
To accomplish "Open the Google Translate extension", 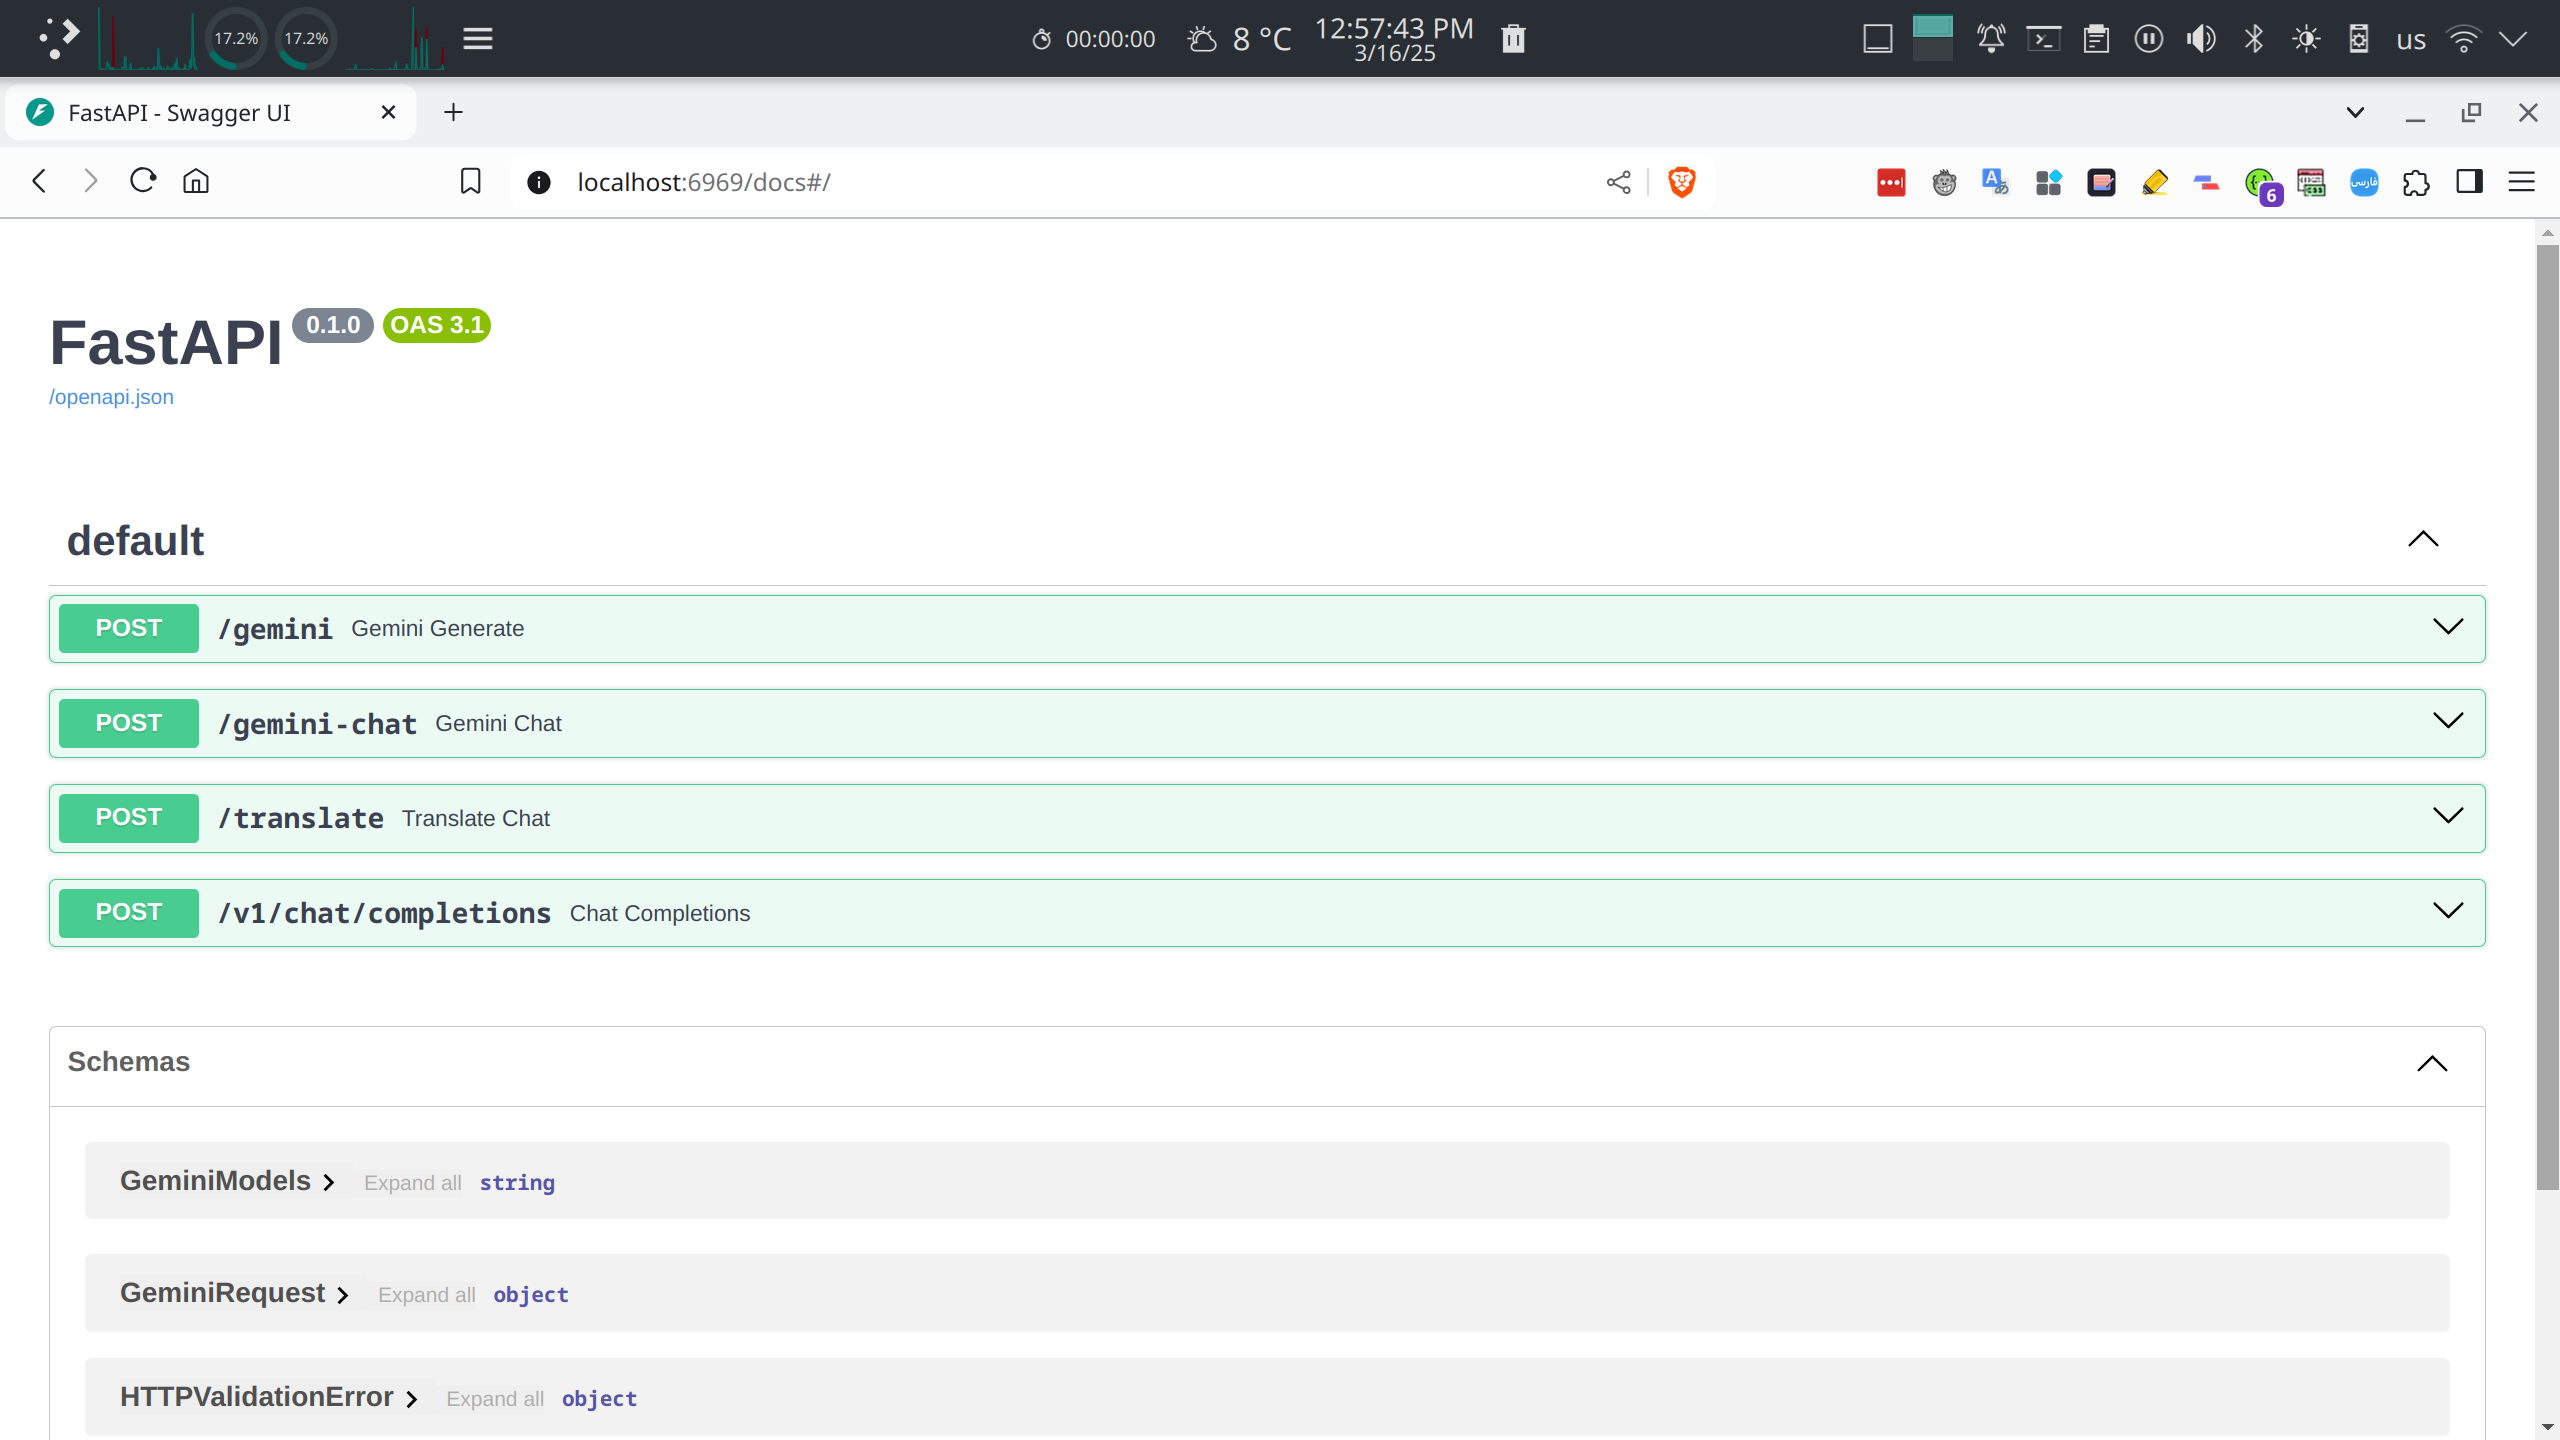I will pos(1995,182).
